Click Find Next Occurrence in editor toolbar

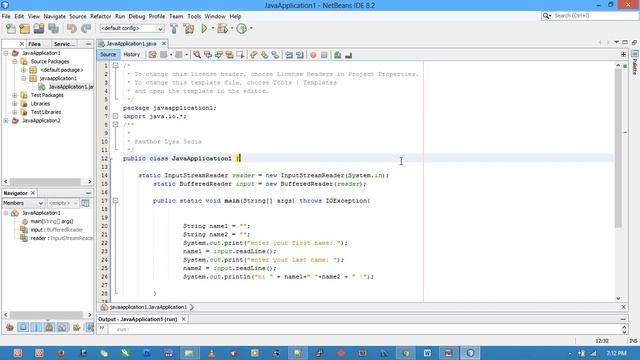(219, 55)
